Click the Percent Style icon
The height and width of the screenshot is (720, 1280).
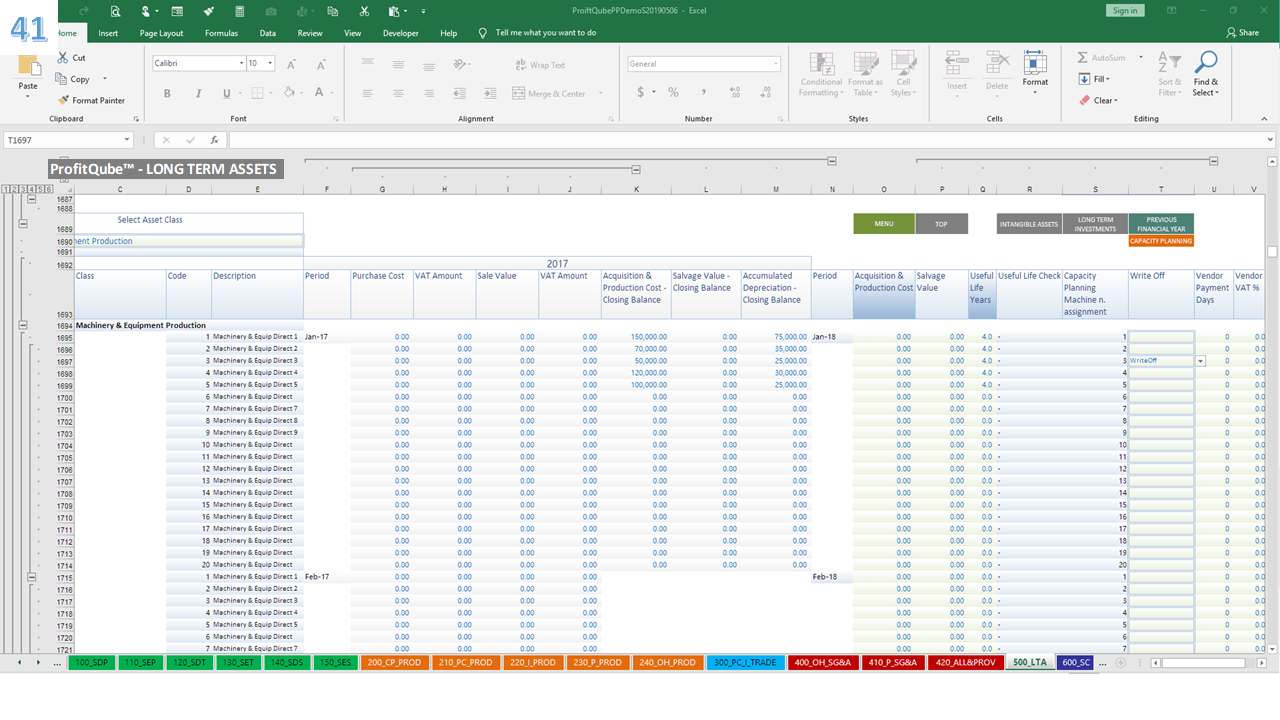(x=673, y=92)
